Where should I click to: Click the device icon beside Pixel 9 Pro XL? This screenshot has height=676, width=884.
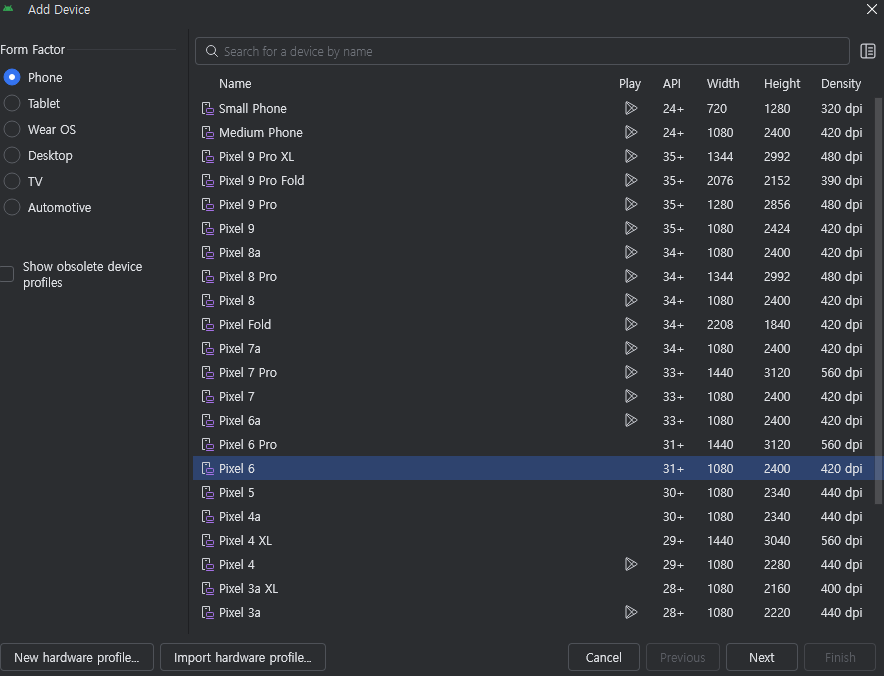207,156
